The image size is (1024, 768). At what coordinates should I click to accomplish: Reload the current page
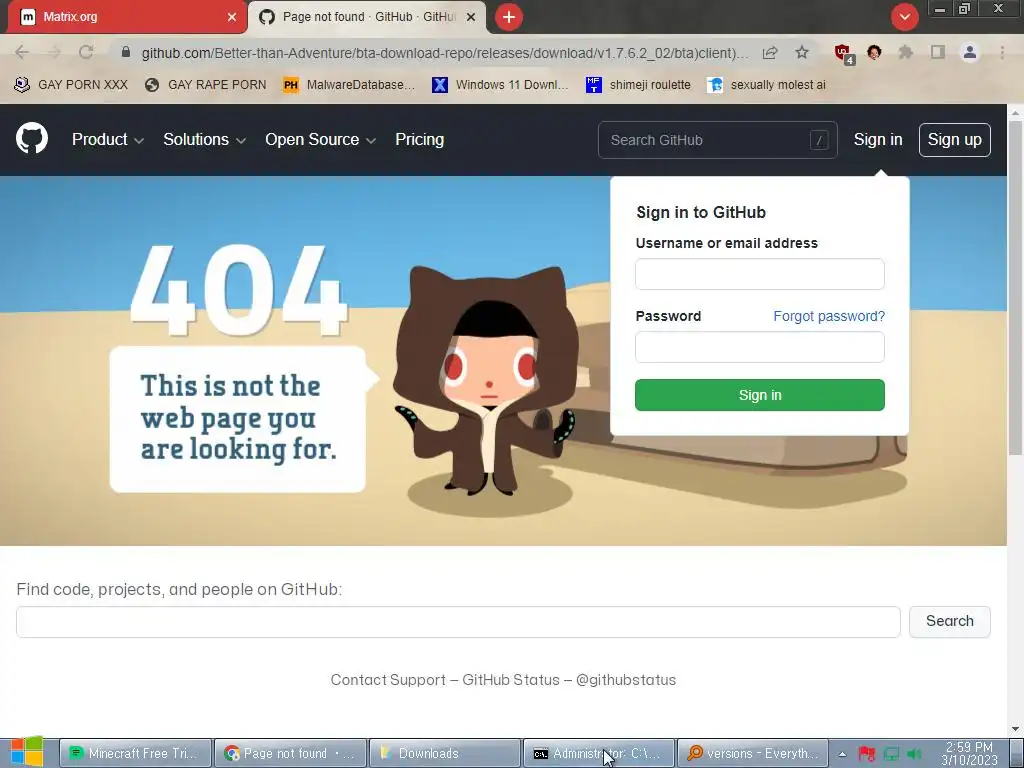[86, 52]
